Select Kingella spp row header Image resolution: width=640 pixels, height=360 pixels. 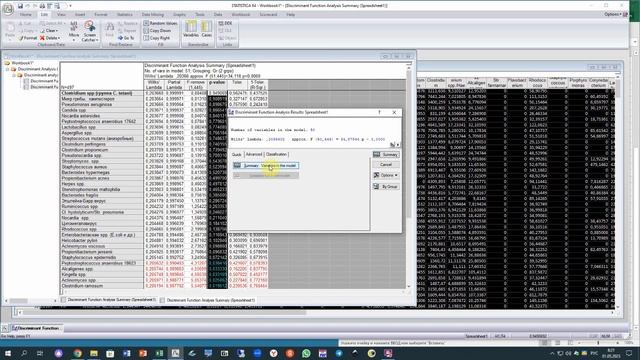pos(102,275)
